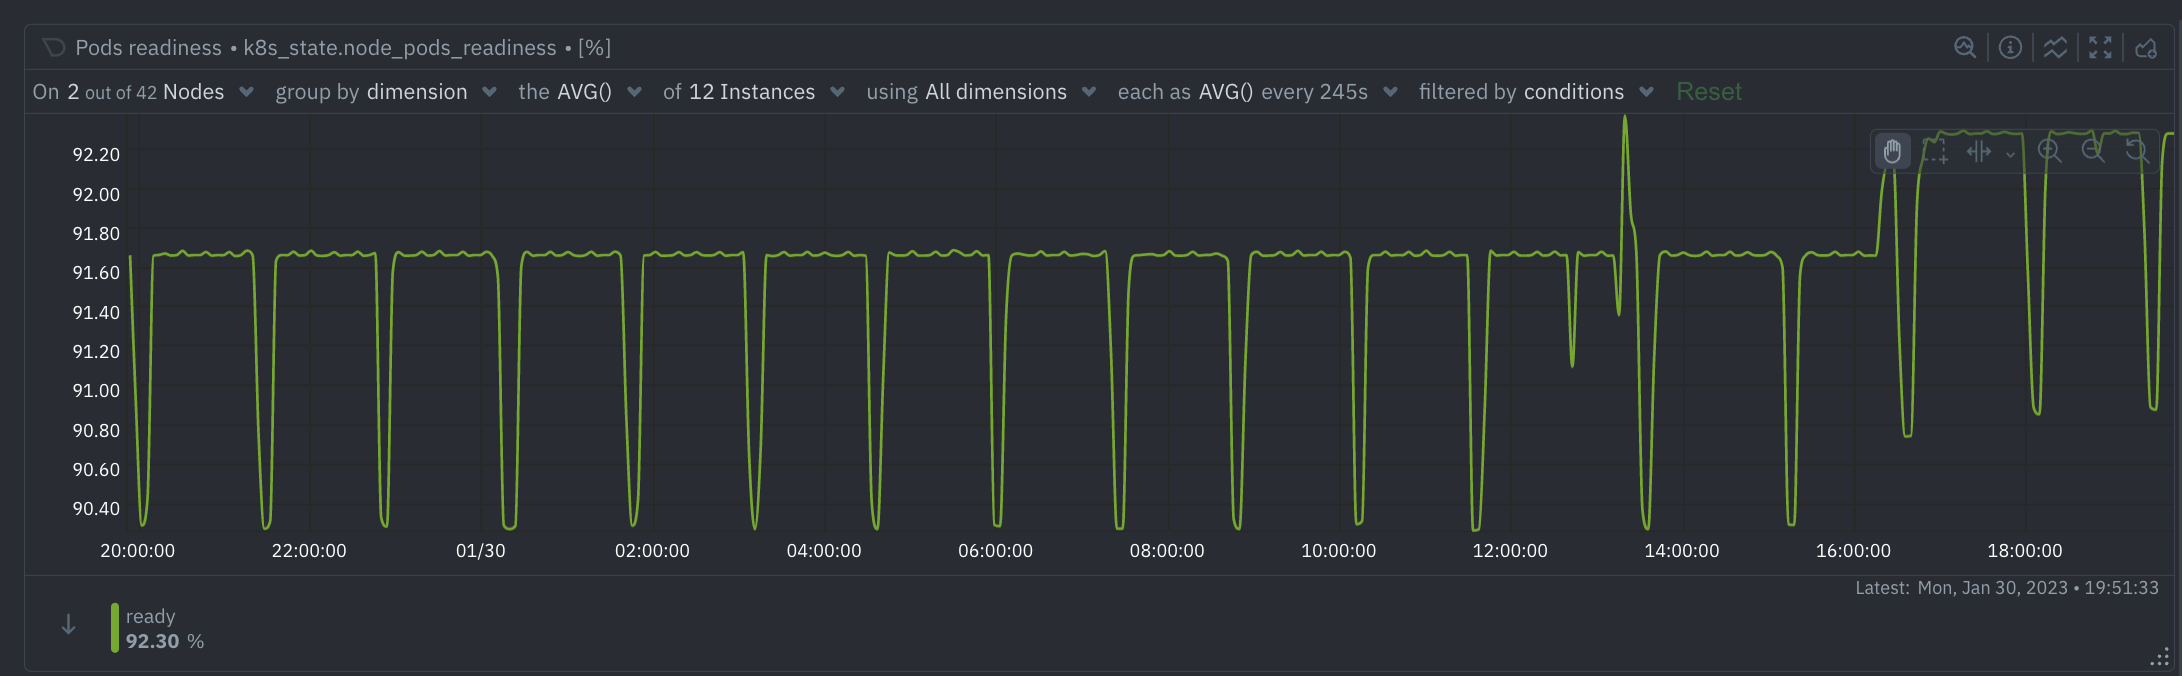Zoom out on the chart
2182x676 pixels.
[x=2093, y=152]
